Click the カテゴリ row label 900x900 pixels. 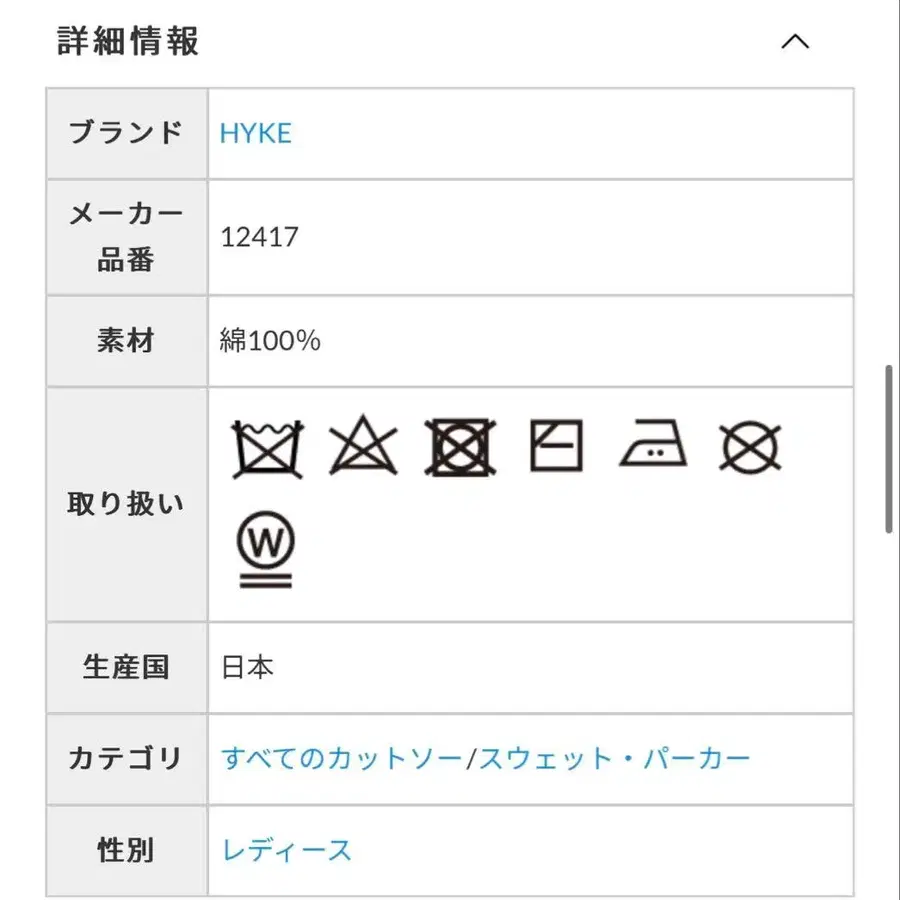click(x=126, y=758)
